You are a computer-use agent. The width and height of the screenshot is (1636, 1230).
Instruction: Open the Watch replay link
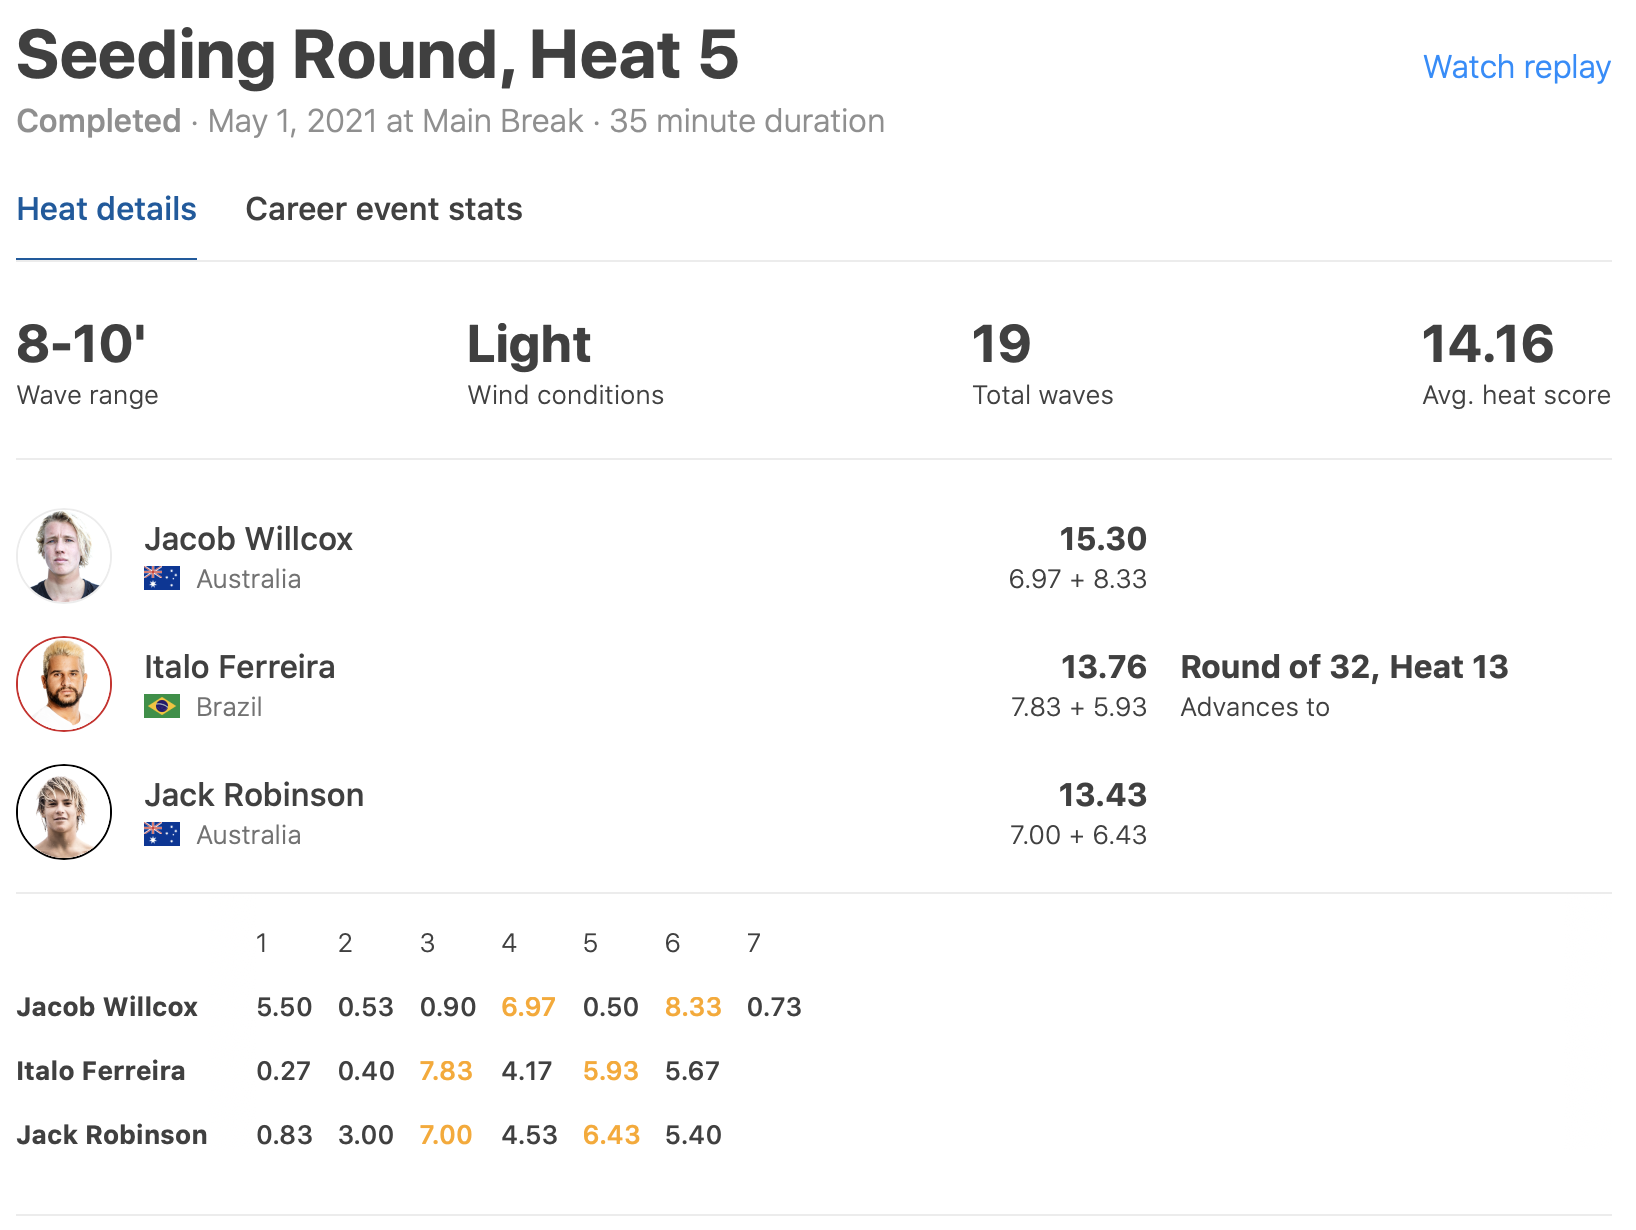pyautogui.click(x=1516, y=67)
